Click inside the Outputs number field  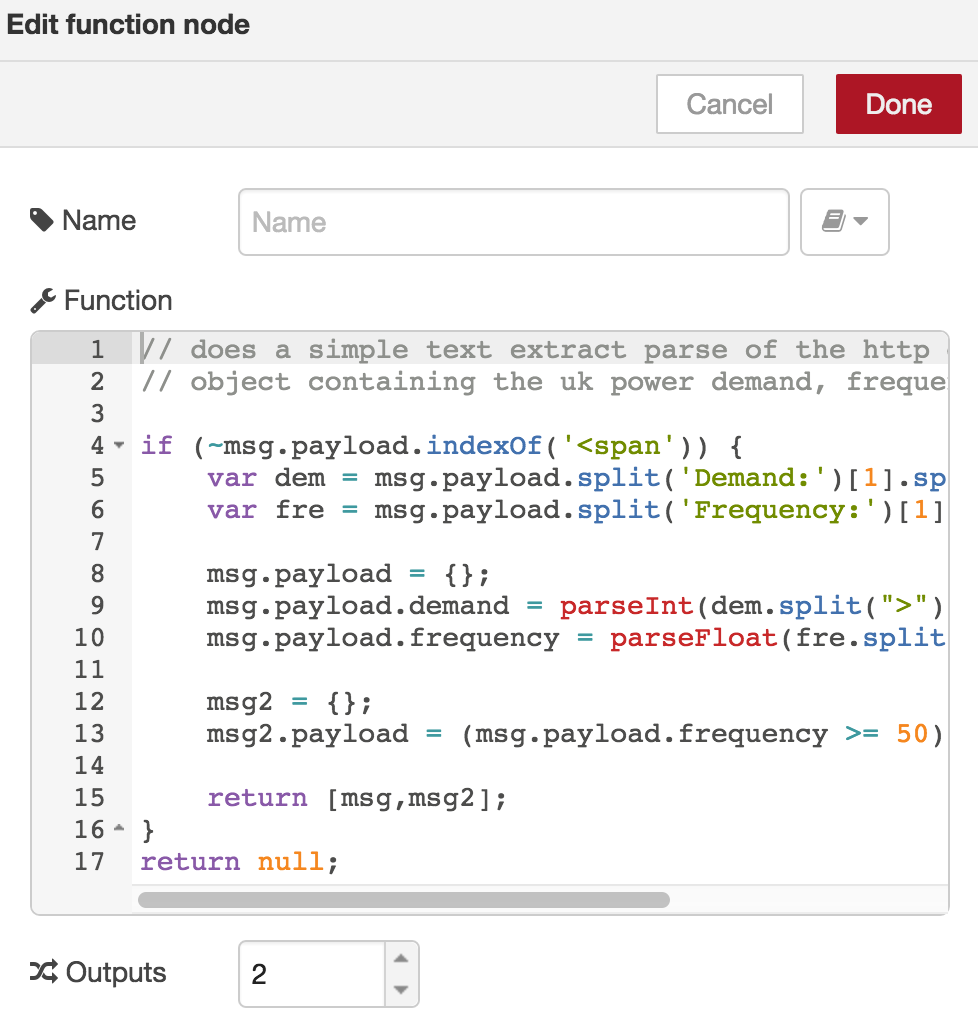point(312,974)
